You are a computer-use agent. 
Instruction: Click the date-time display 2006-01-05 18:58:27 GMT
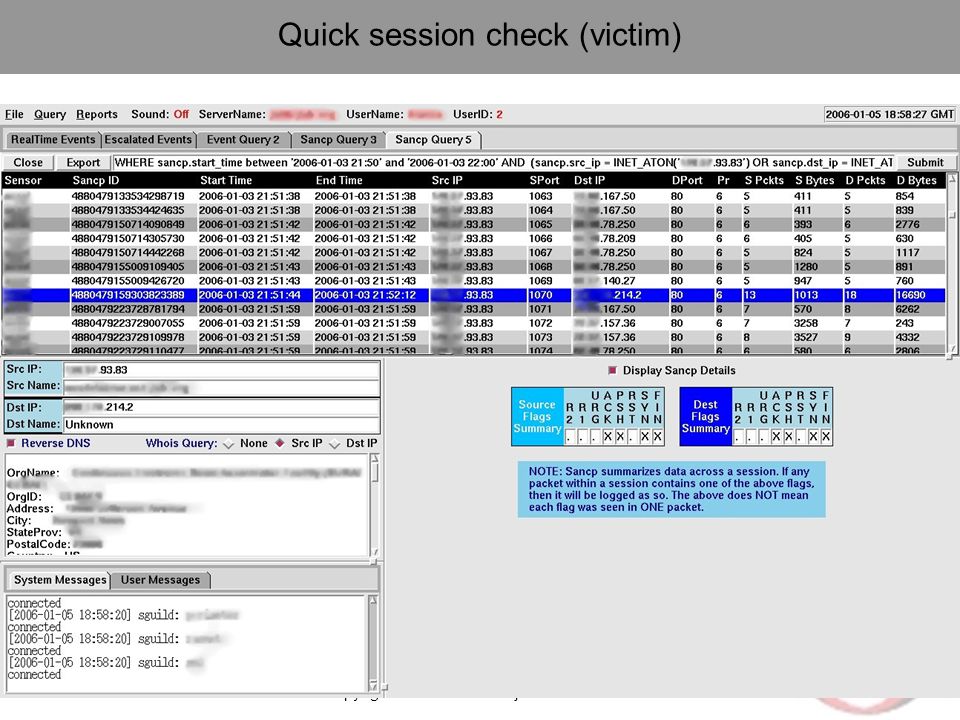[889, 114]
